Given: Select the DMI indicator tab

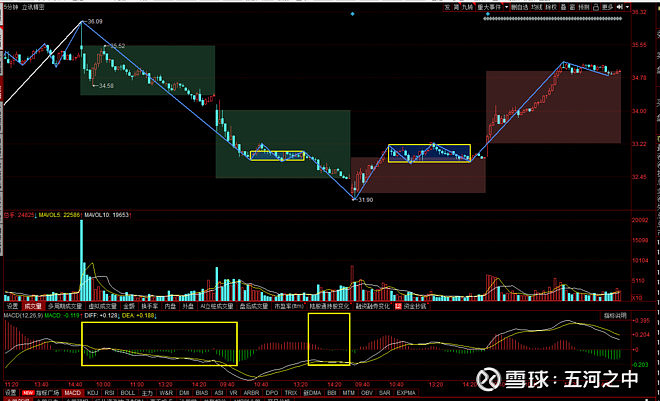Looking at the screenshot, I should [x=184, y=393].
